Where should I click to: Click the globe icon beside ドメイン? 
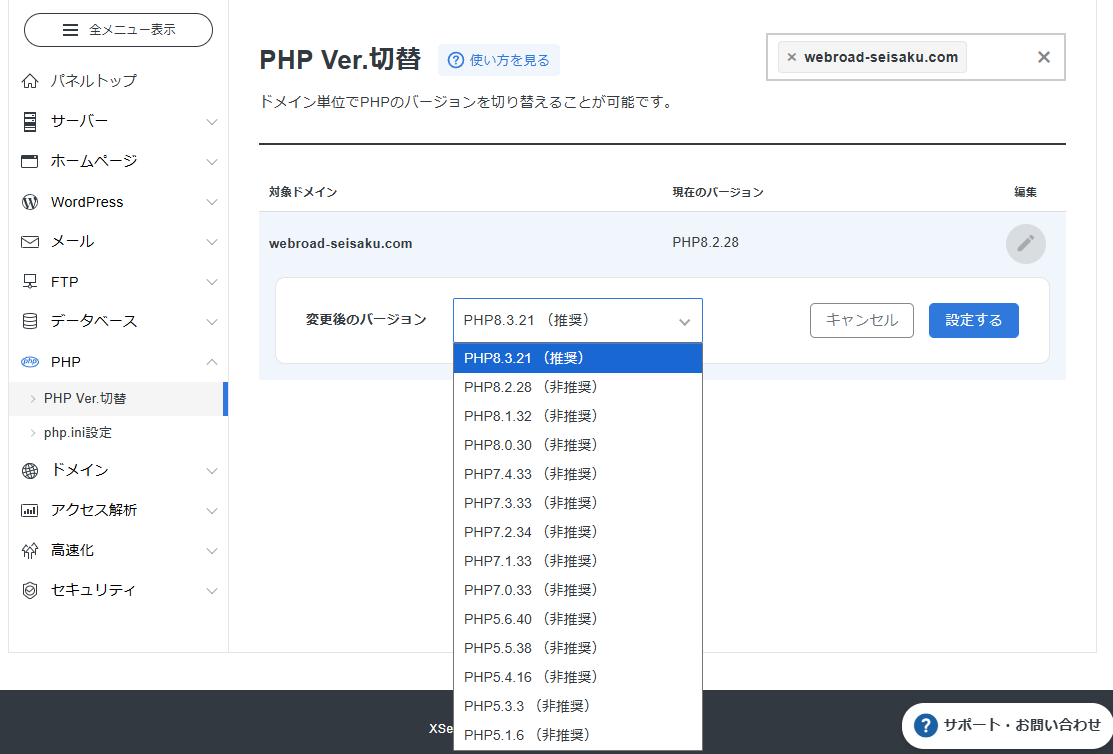coord(30,471)
